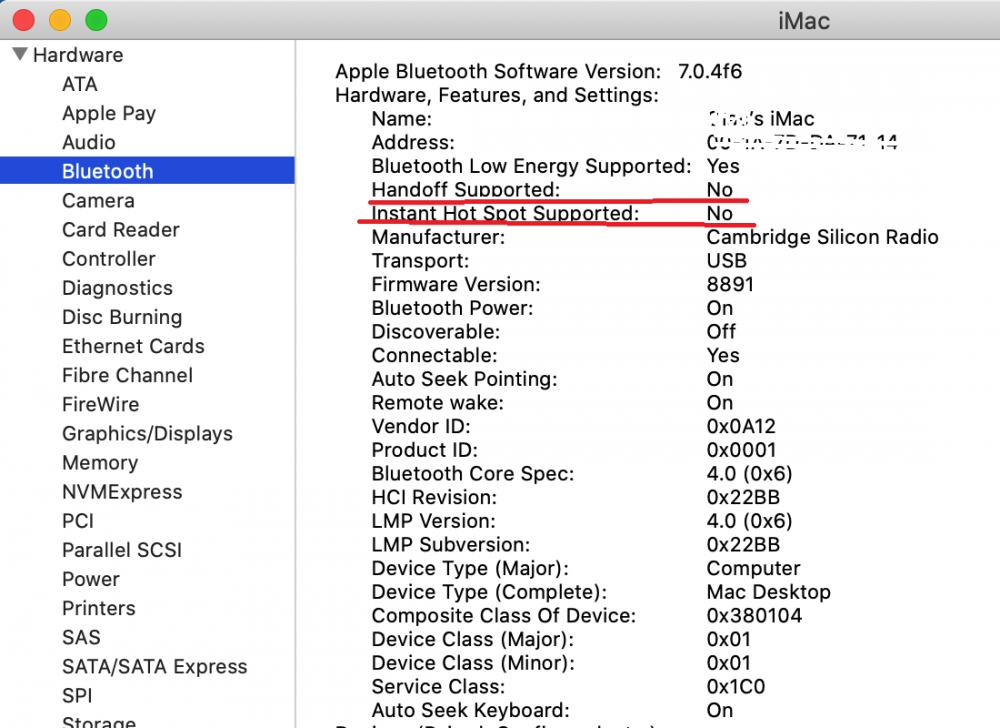1000x728 pixels.
Task: Select SAS in the sidebar
Action: pyautogui.click(x=82, y=637)
